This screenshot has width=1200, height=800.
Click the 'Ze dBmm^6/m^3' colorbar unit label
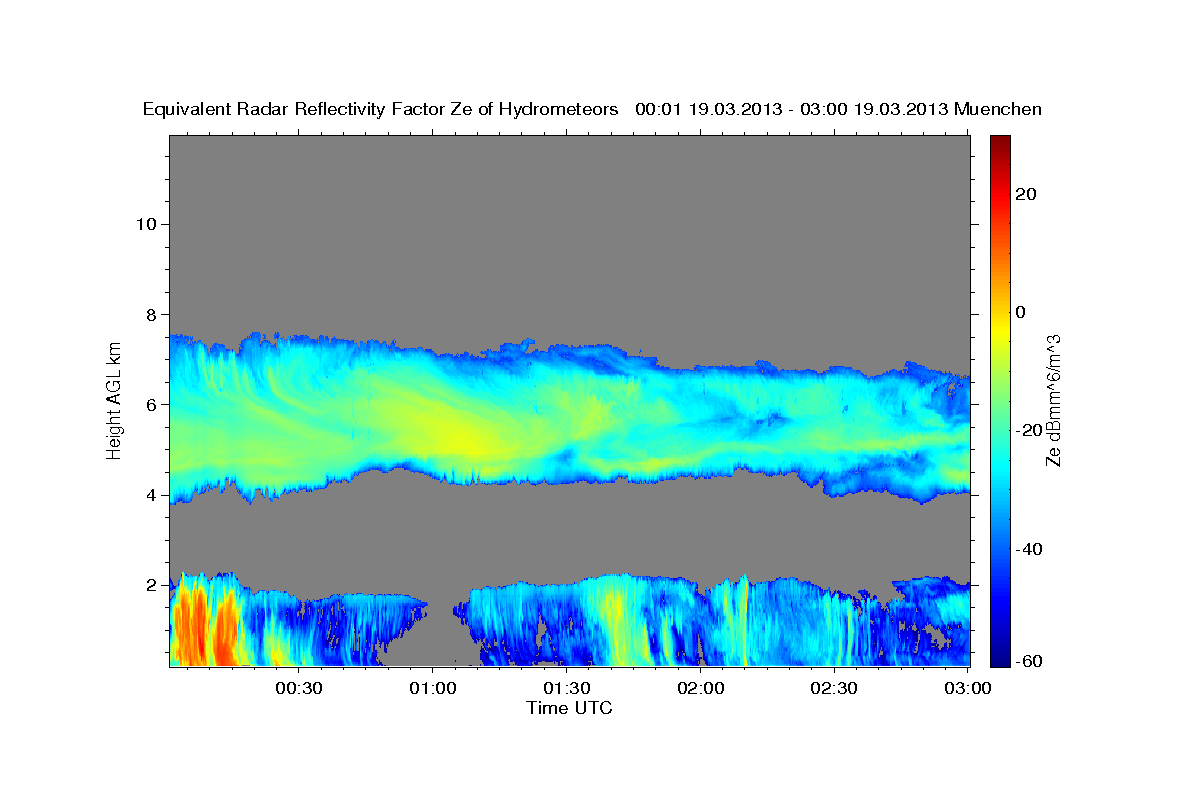coord(1053,400)
